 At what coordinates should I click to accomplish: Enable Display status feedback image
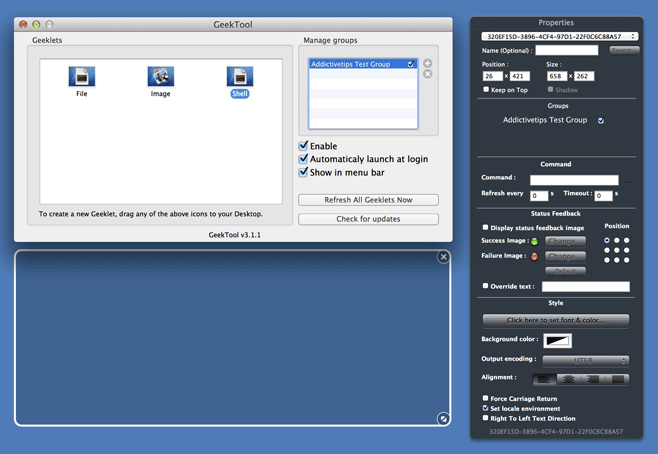click(x=486, y=227)
